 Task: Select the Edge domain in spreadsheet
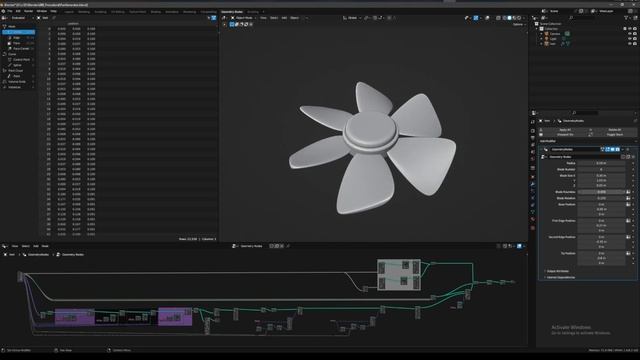coord(16,38)
